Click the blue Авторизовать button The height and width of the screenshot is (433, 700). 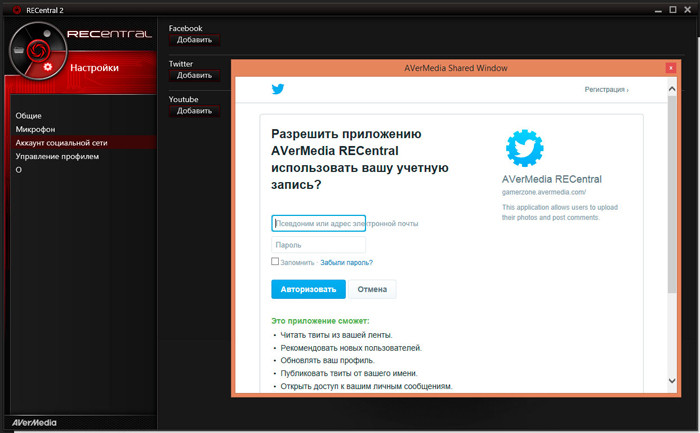click(308, 289)
